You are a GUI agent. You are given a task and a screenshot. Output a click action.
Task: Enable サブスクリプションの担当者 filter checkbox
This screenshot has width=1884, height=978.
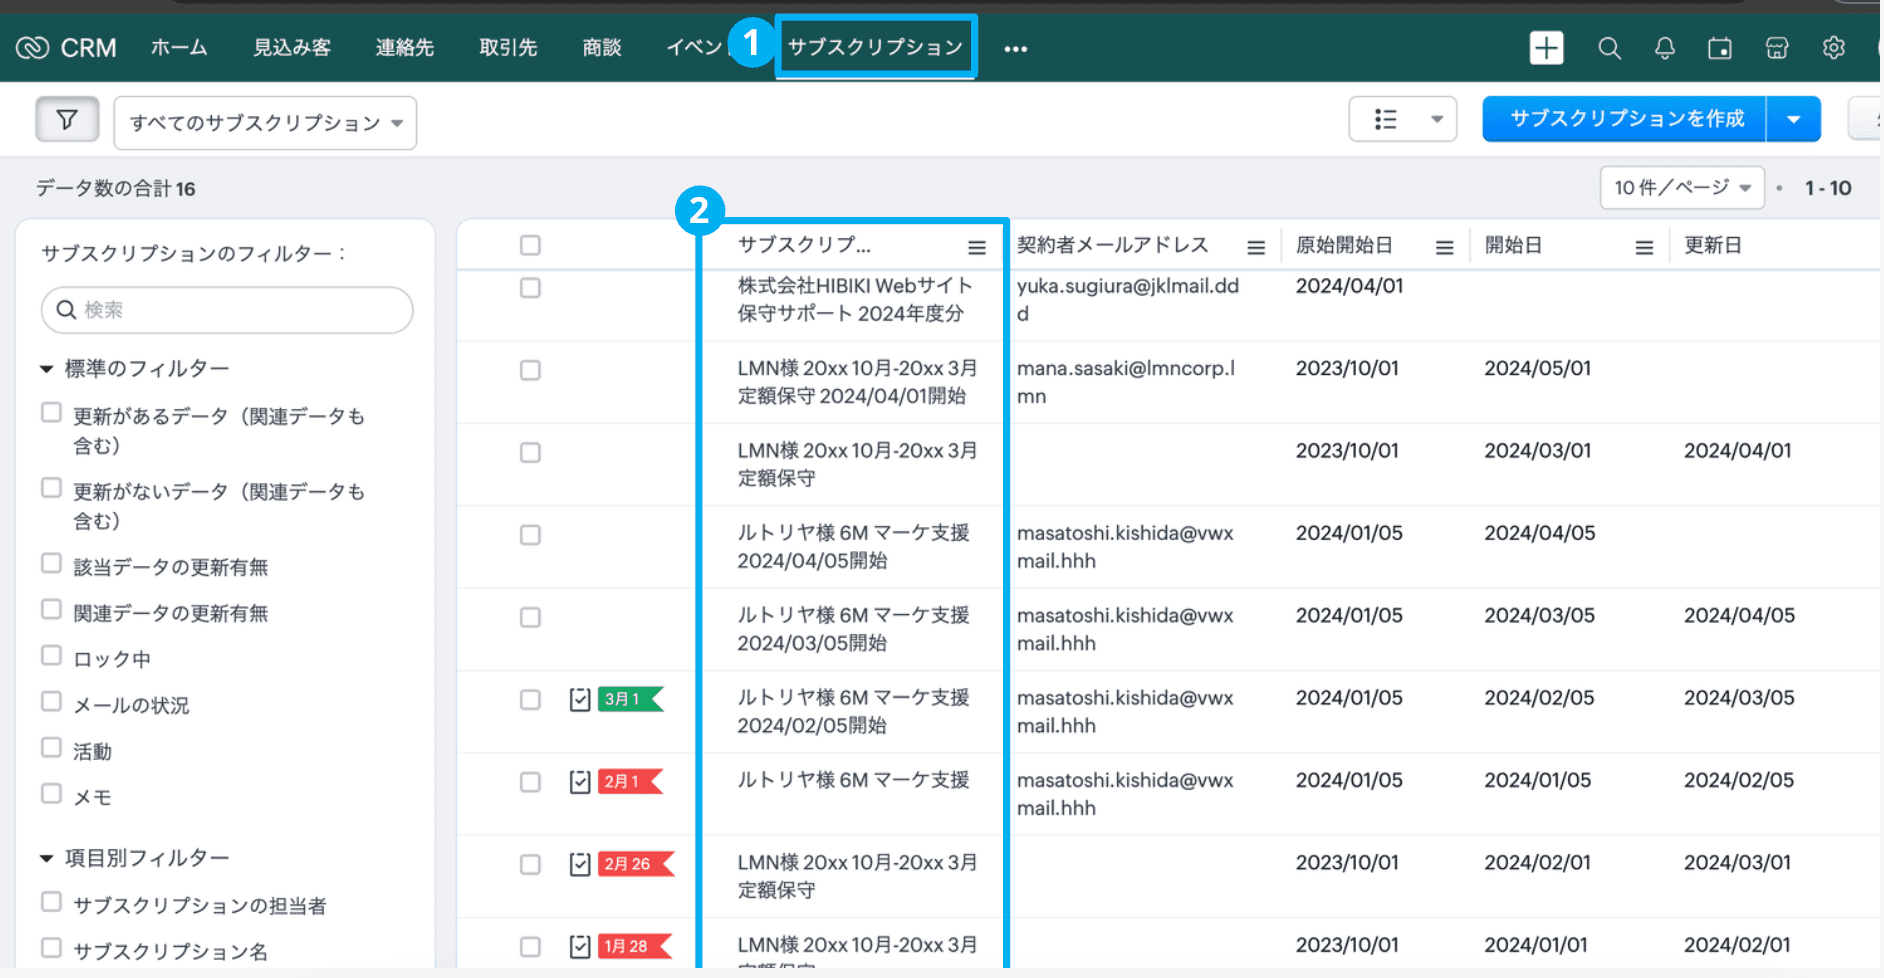point(51,901)
